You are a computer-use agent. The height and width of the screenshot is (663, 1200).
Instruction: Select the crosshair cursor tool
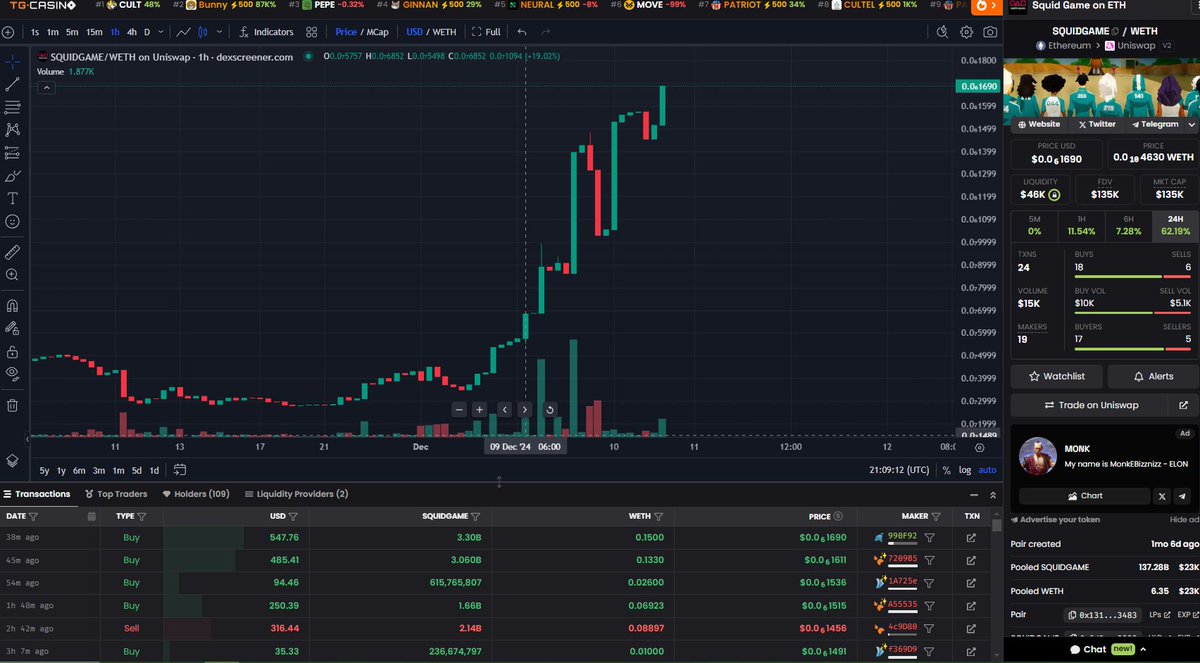pos(12,62)
